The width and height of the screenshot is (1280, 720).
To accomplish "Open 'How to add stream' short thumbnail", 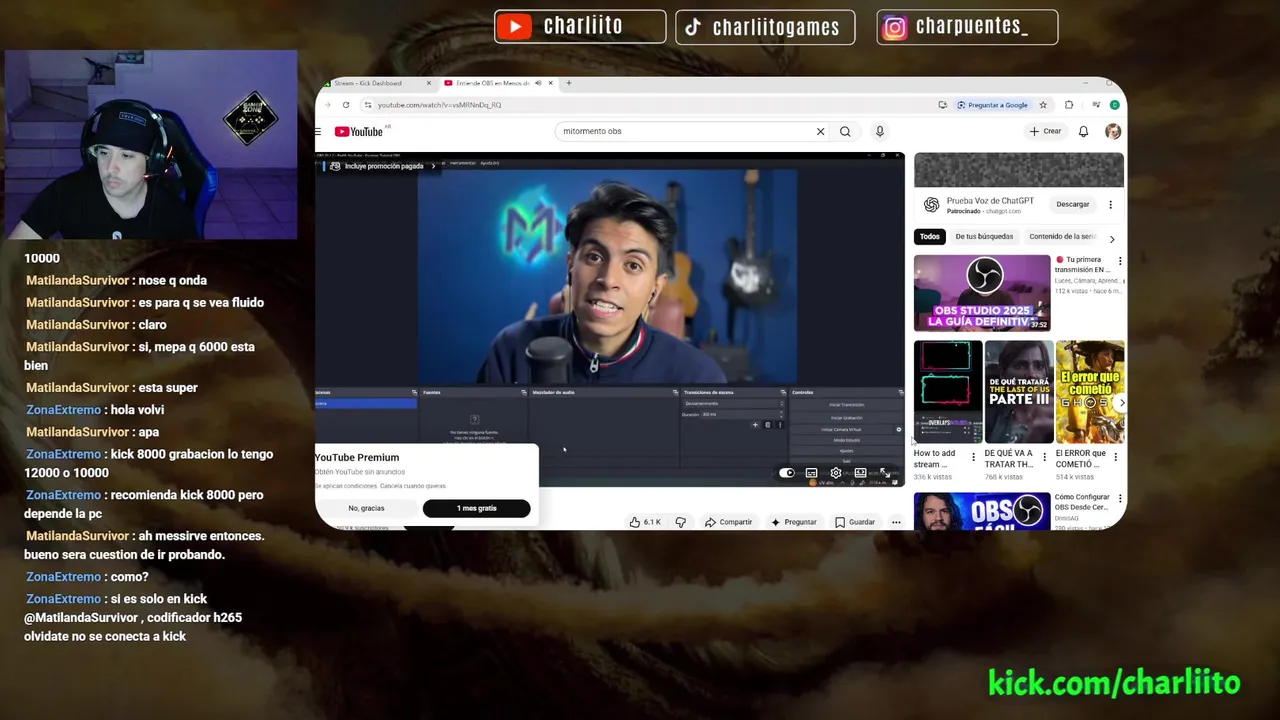I will tap(948, 392).
